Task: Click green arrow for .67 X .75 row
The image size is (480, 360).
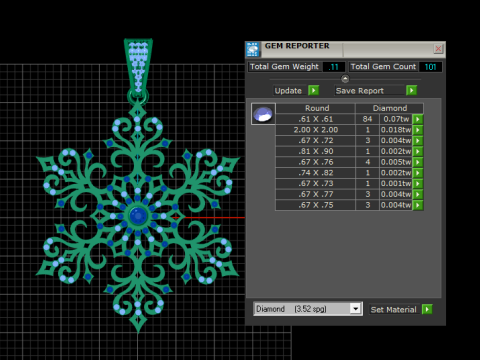Action: 418,205
